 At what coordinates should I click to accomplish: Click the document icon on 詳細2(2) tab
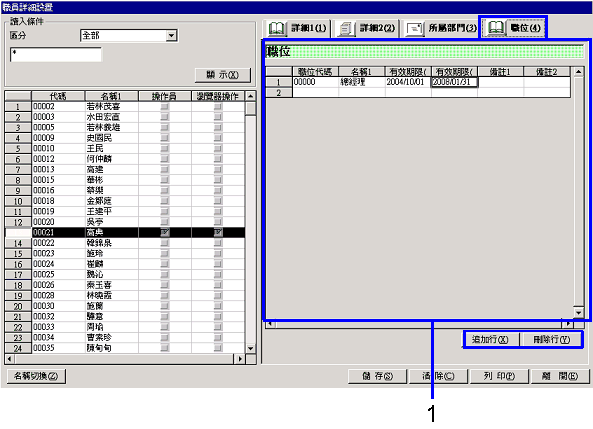345,29
